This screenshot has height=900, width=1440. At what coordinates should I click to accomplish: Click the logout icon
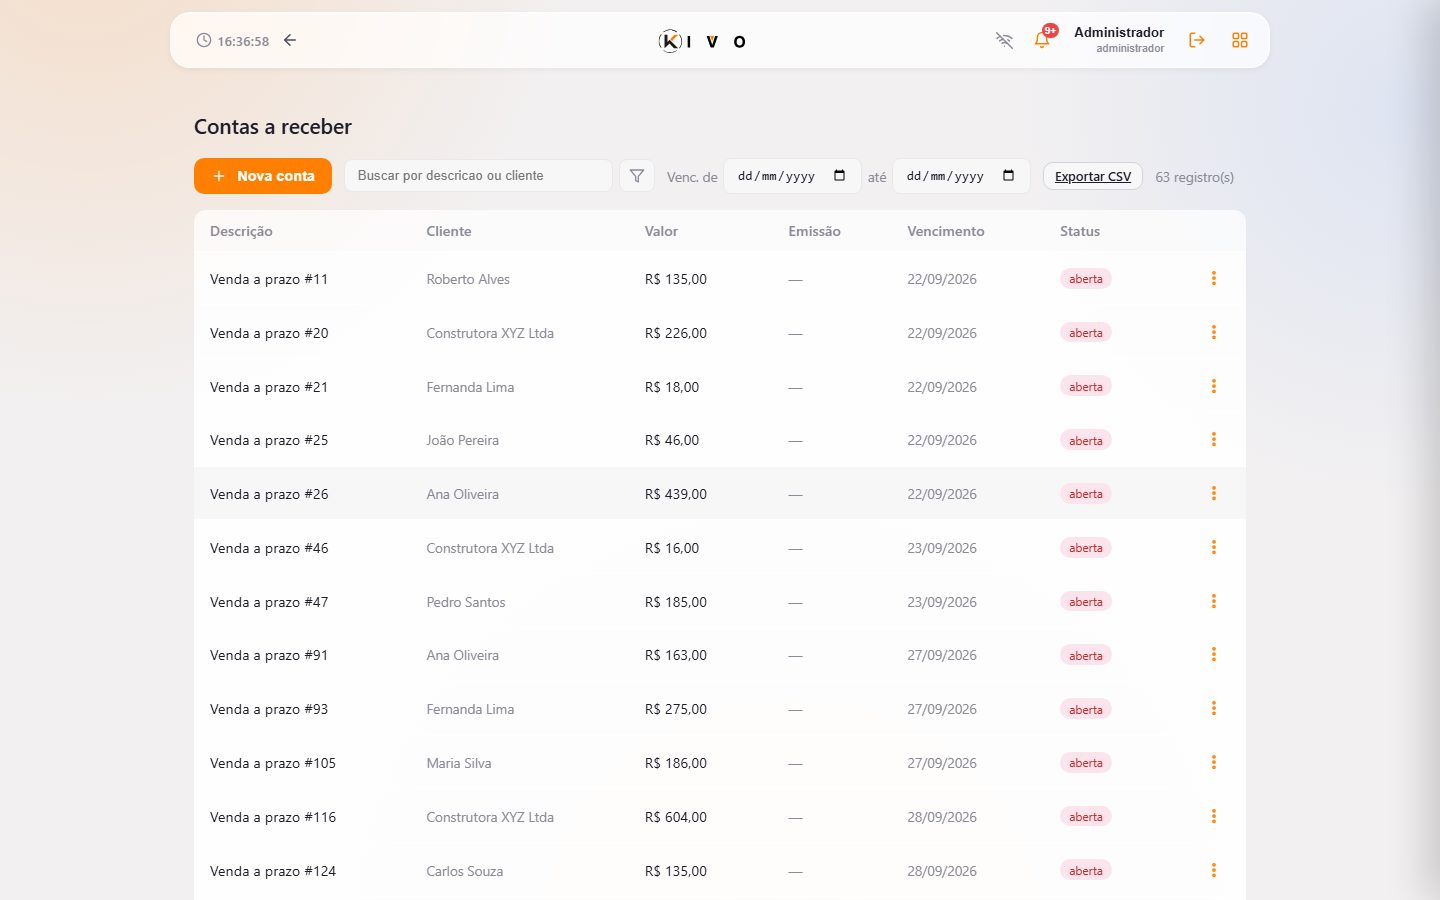tap(1196, 40)
